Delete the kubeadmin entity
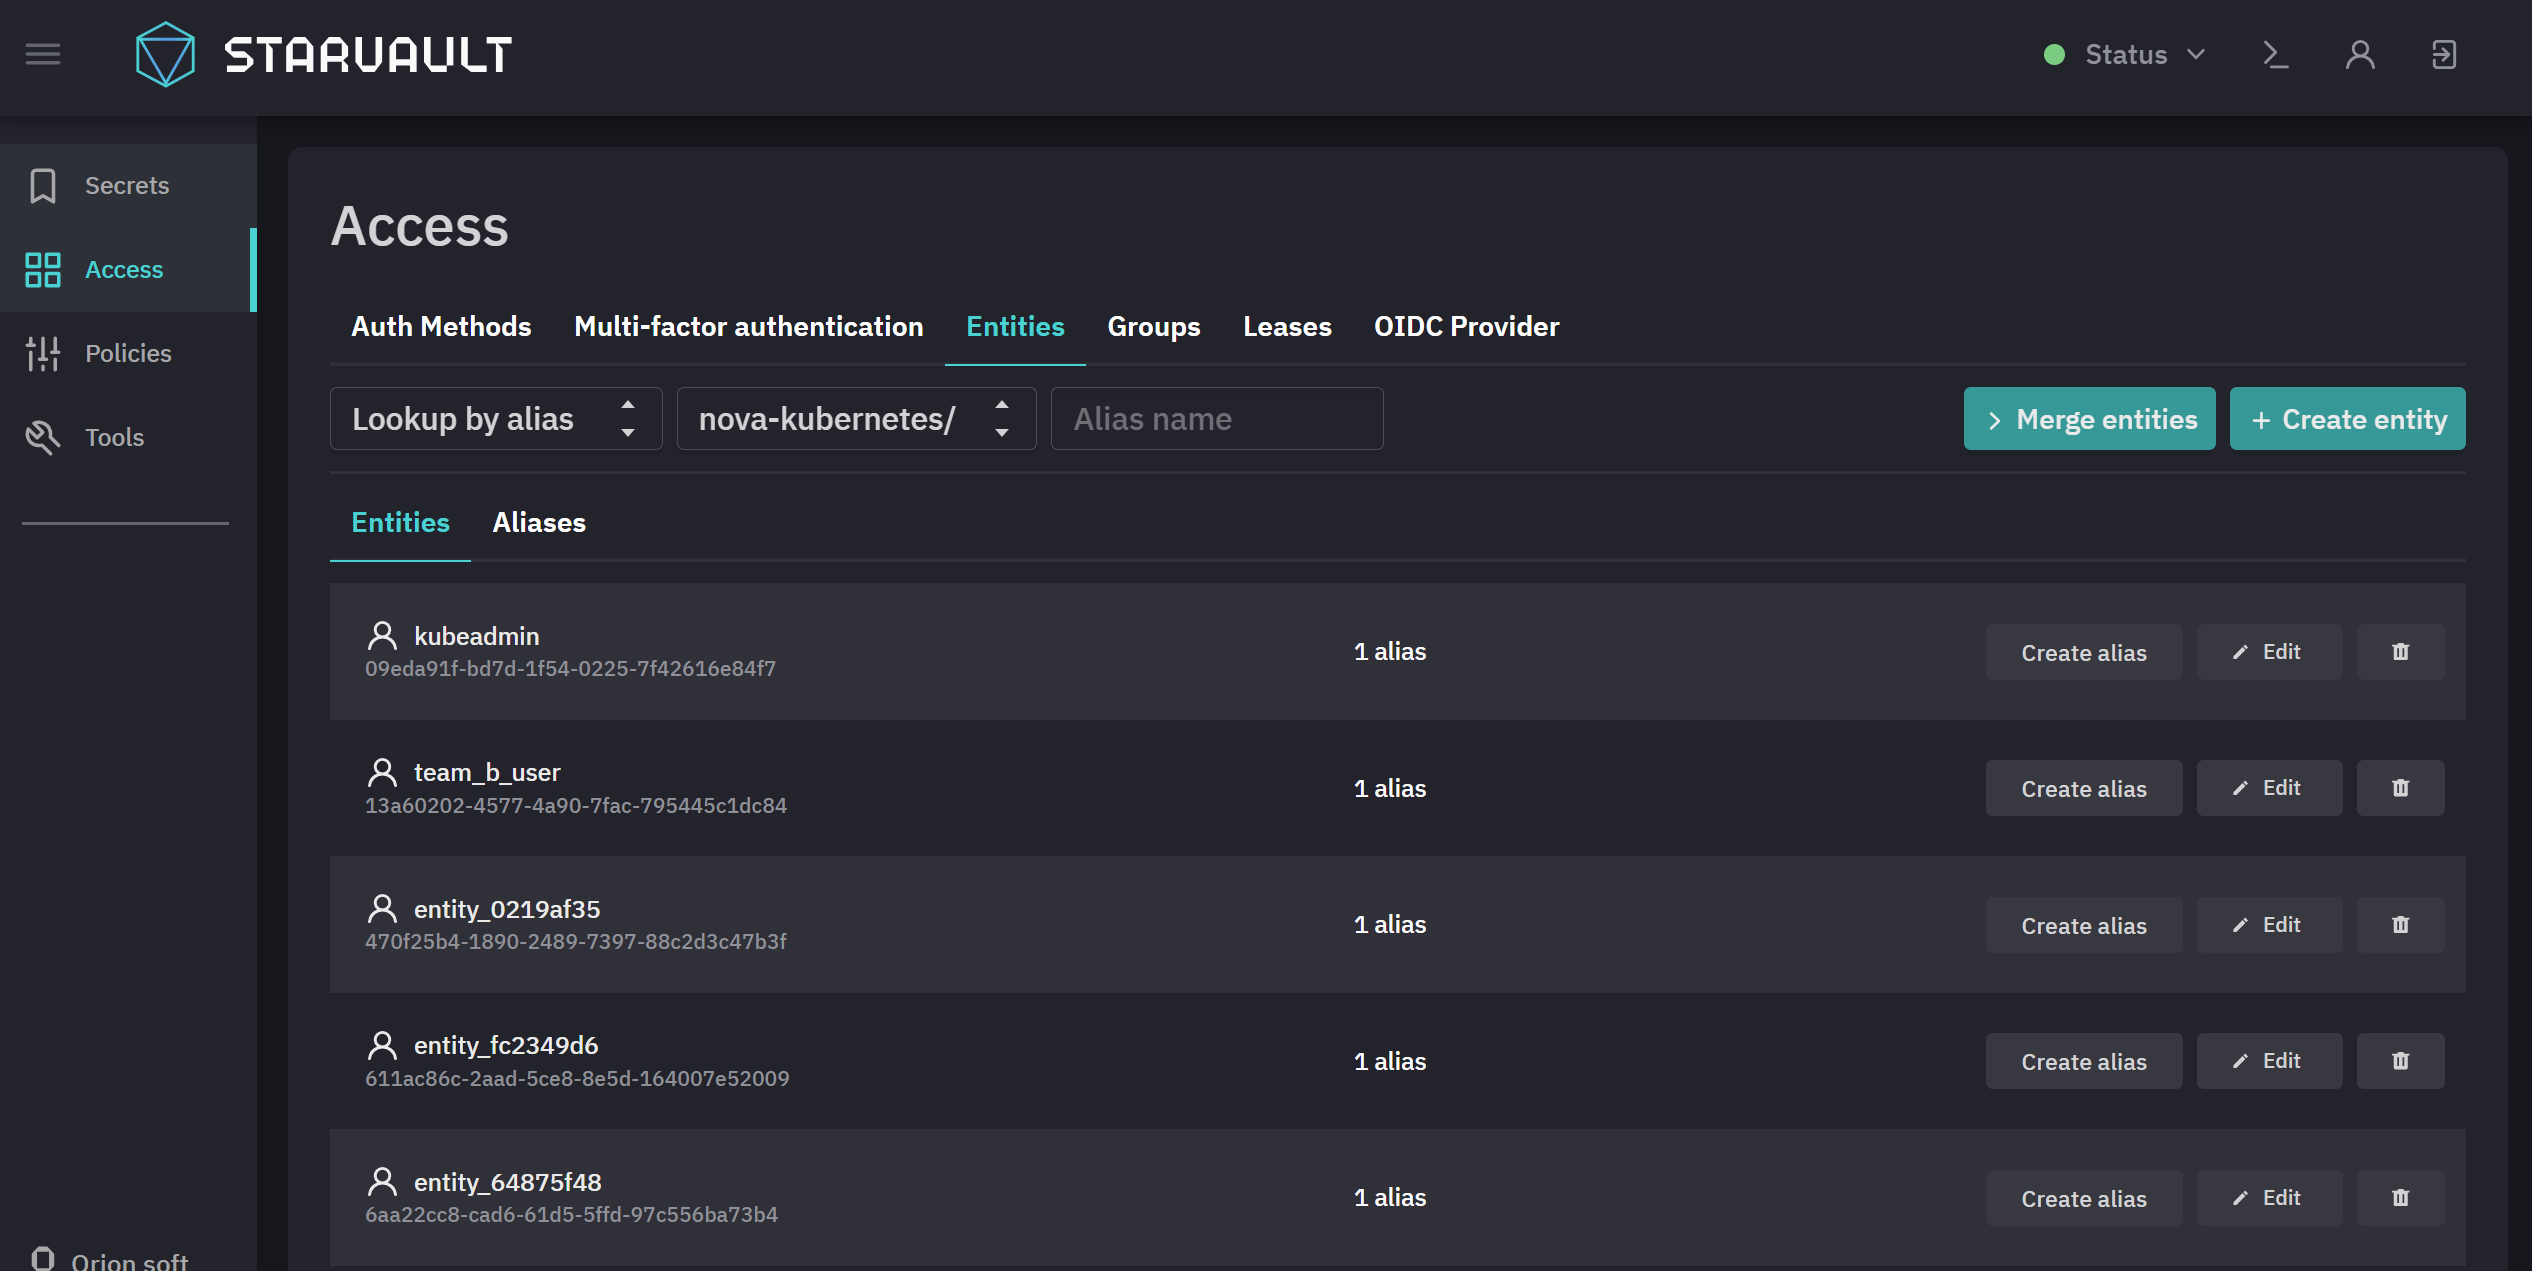 click(2400, 652)
